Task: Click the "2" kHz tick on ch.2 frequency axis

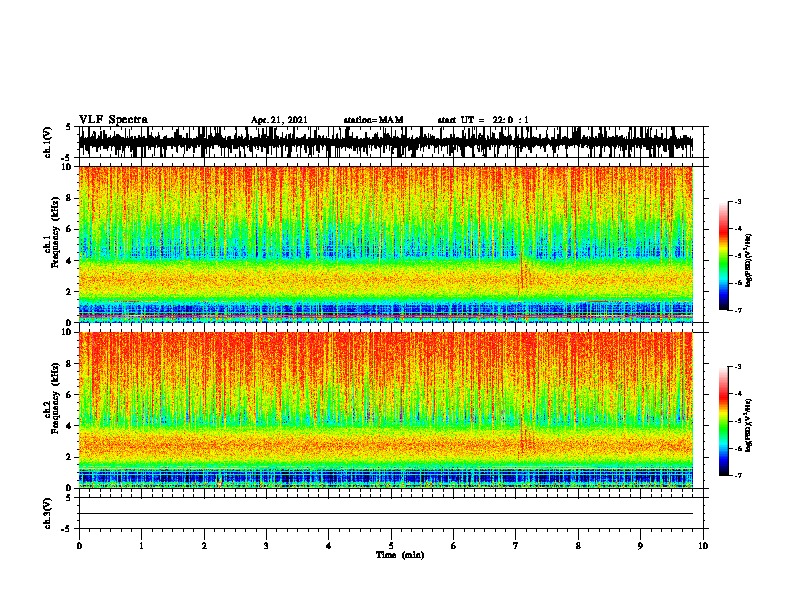Action: [70, 457]
